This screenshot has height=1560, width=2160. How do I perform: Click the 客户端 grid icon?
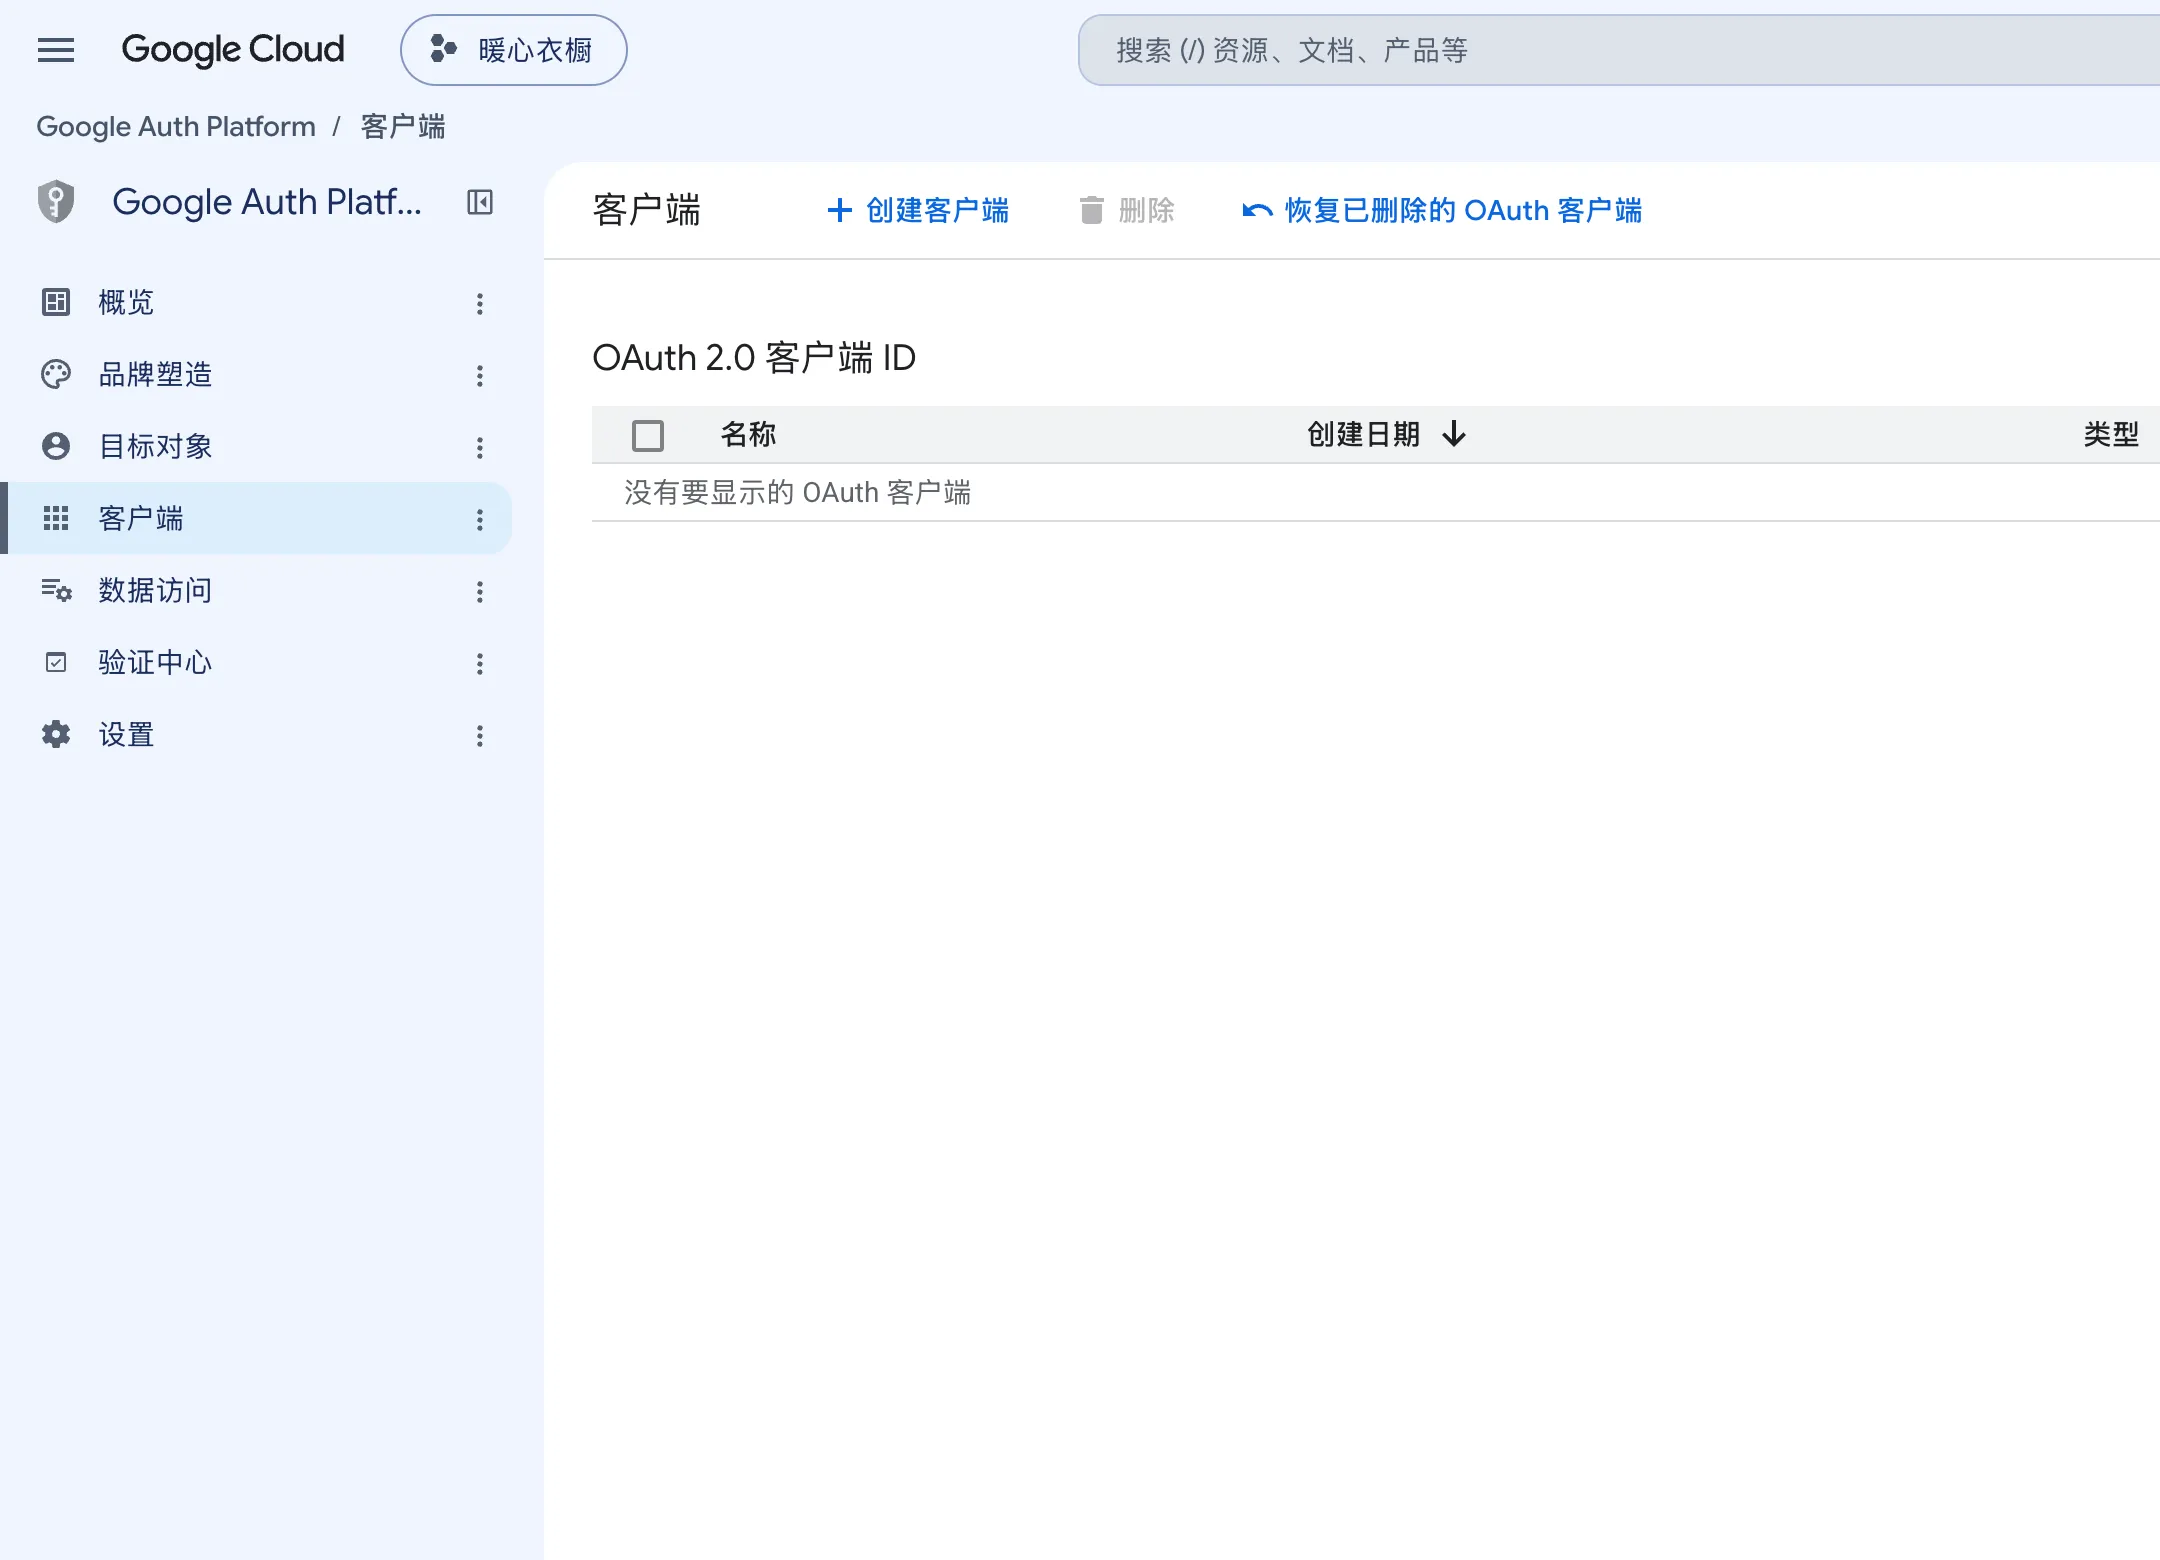click(x=56, y=518)
